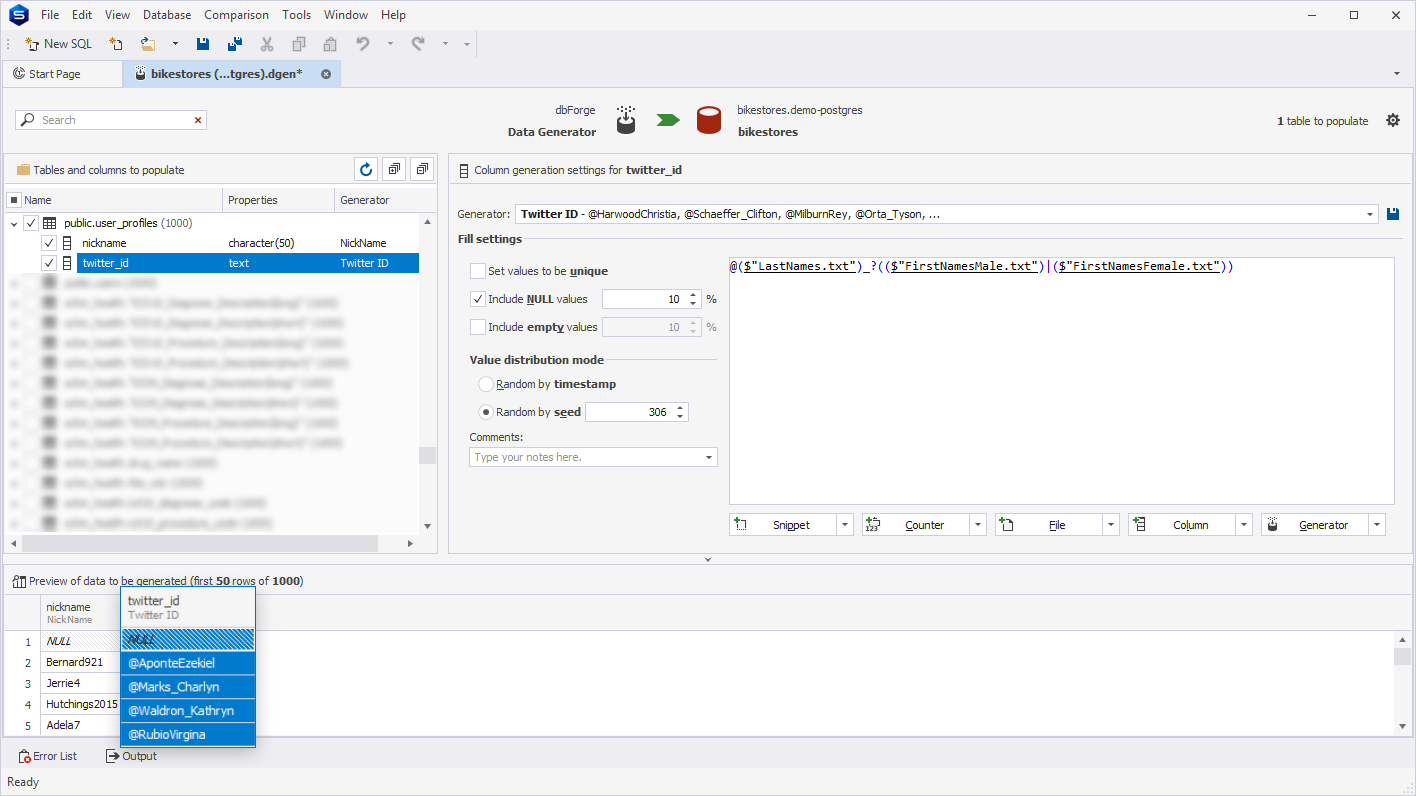This screenshot has height=796, width=1416.
Task: Open the Output panel
Action: pos(132,756)
